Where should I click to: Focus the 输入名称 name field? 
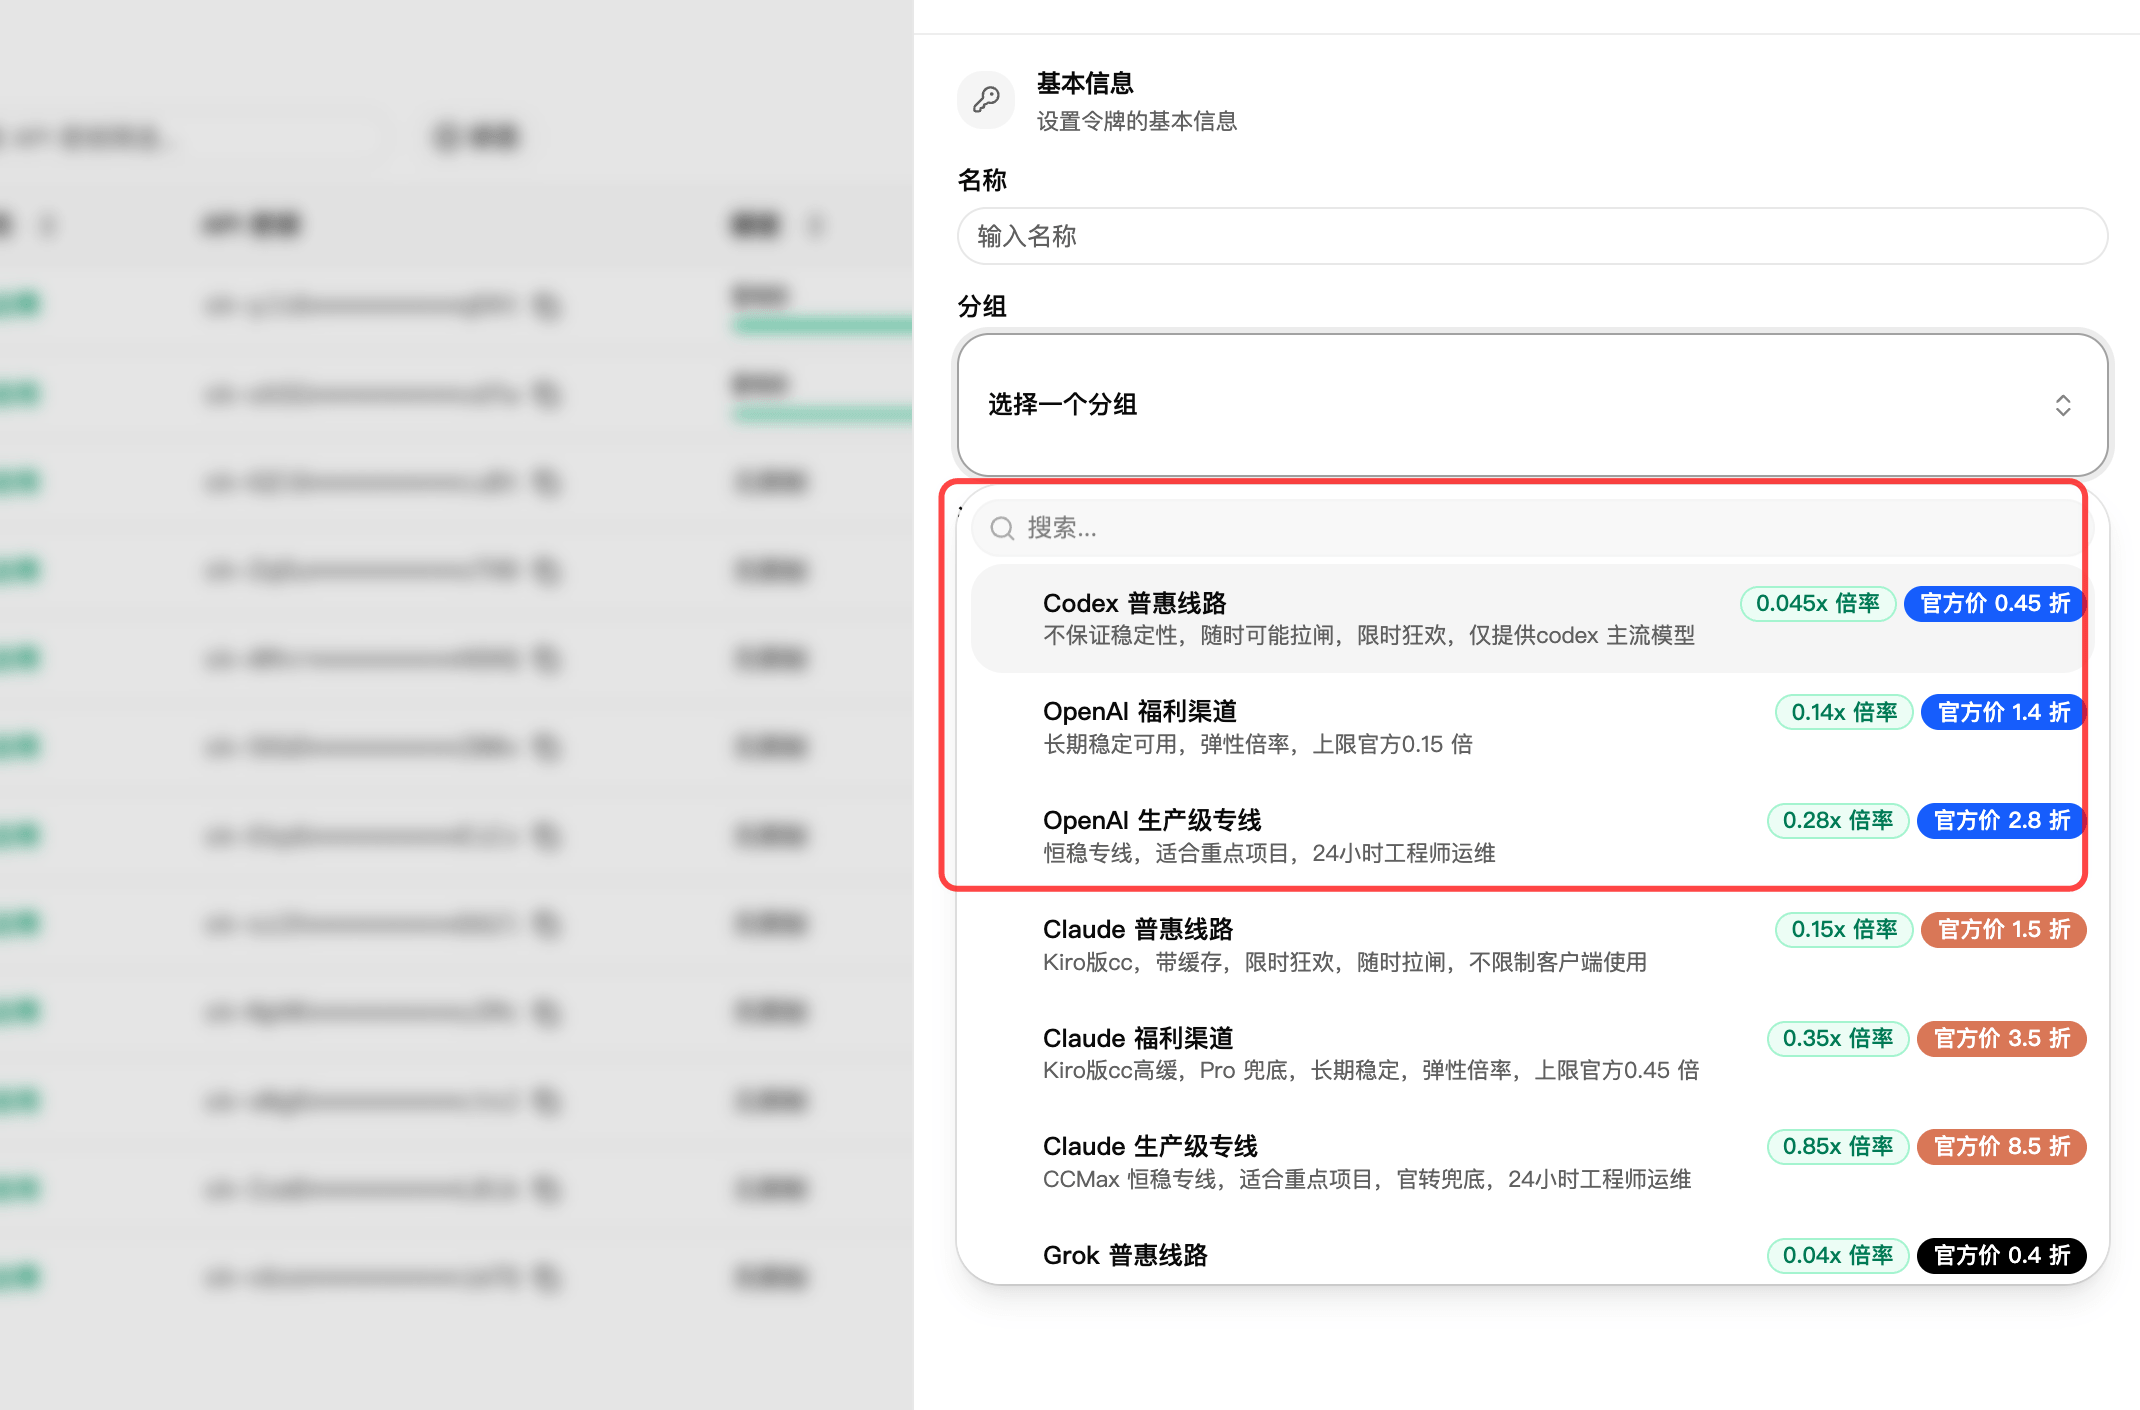(x=1532, y=236)
